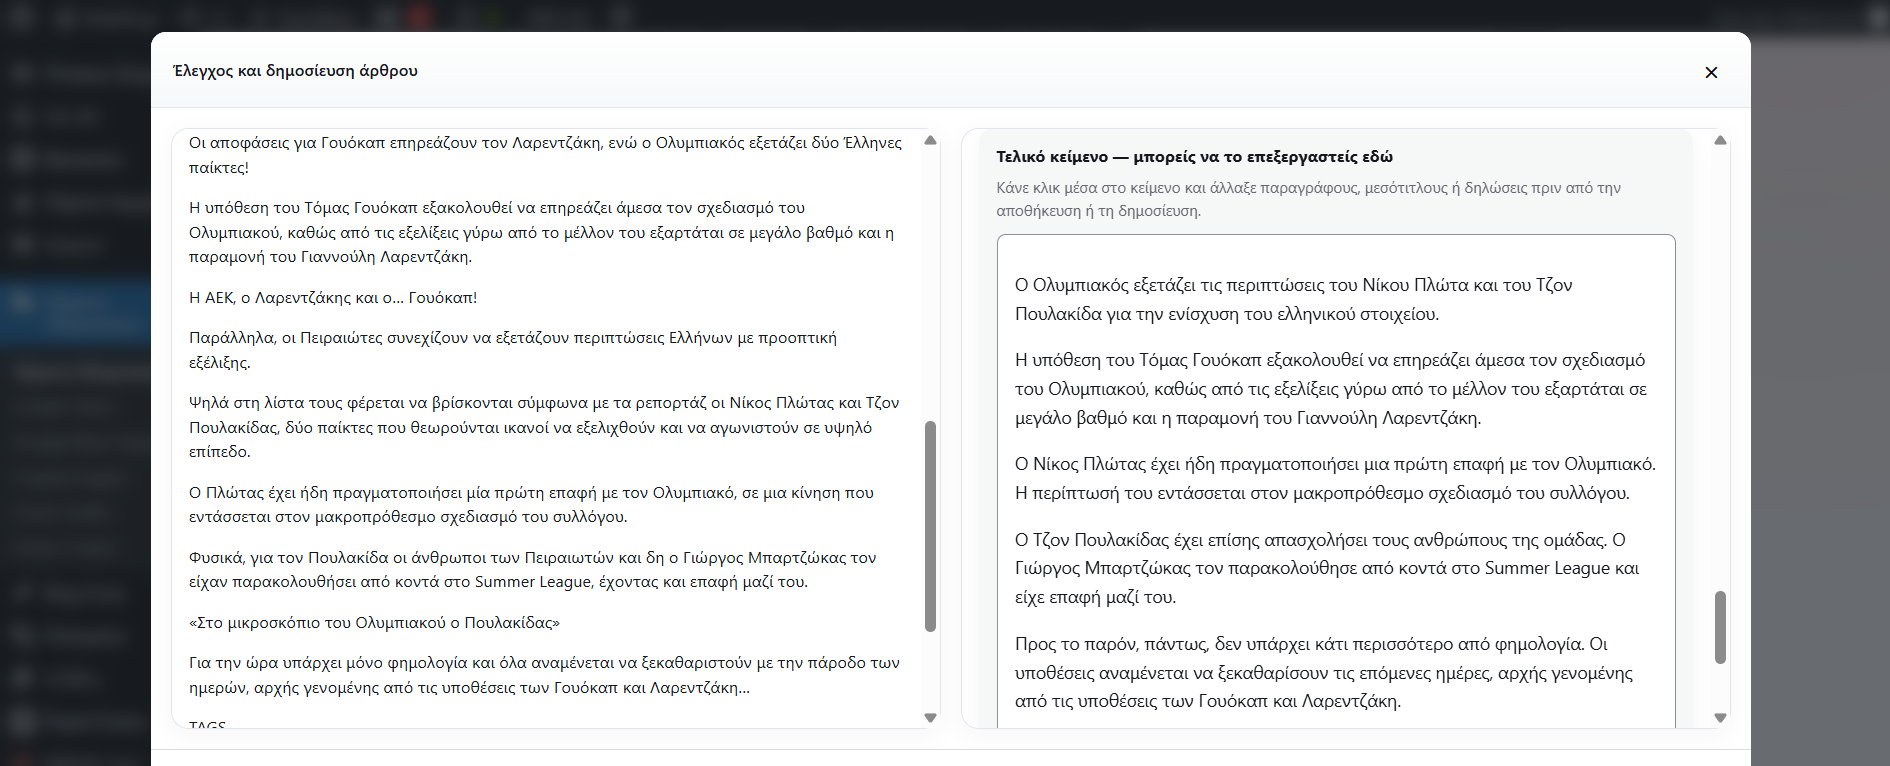Click the paragraph 'Φυσικά, για τον Πουλακίδα'
1890x766 pixels.
[x=533, y=570]
